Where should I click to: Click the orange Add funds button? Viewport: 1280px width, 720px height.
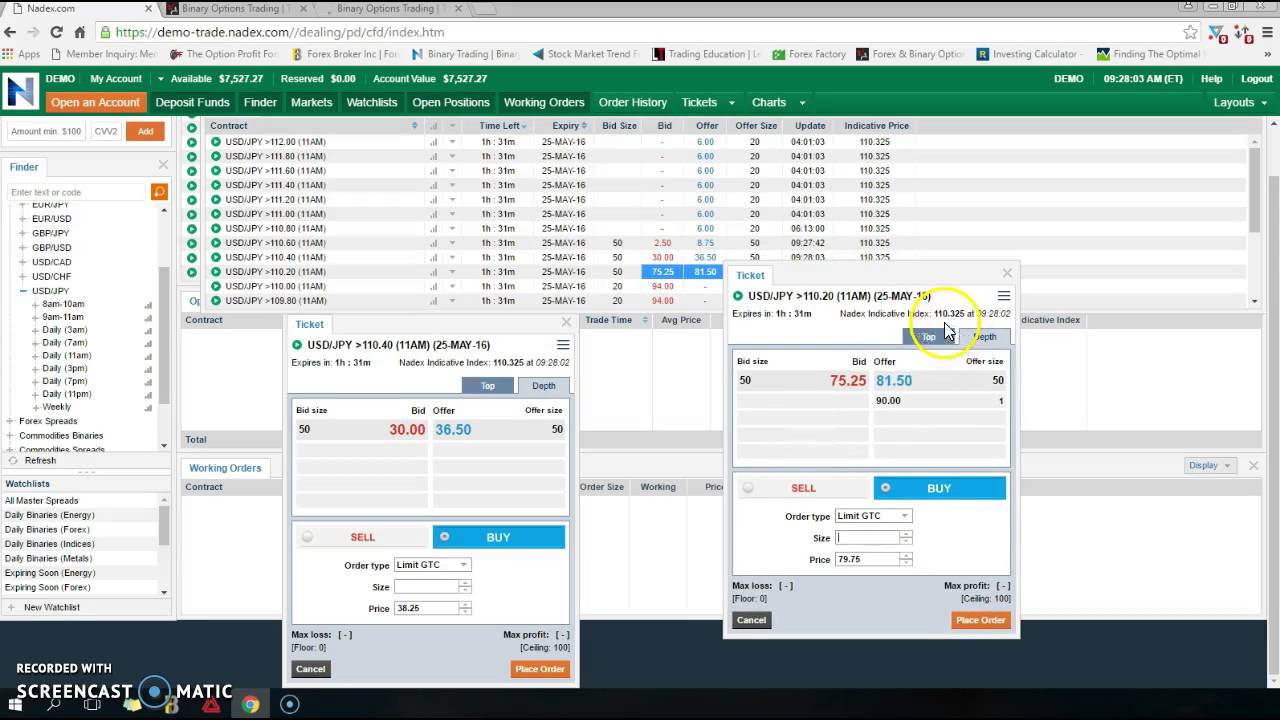(x=145, y=131)
